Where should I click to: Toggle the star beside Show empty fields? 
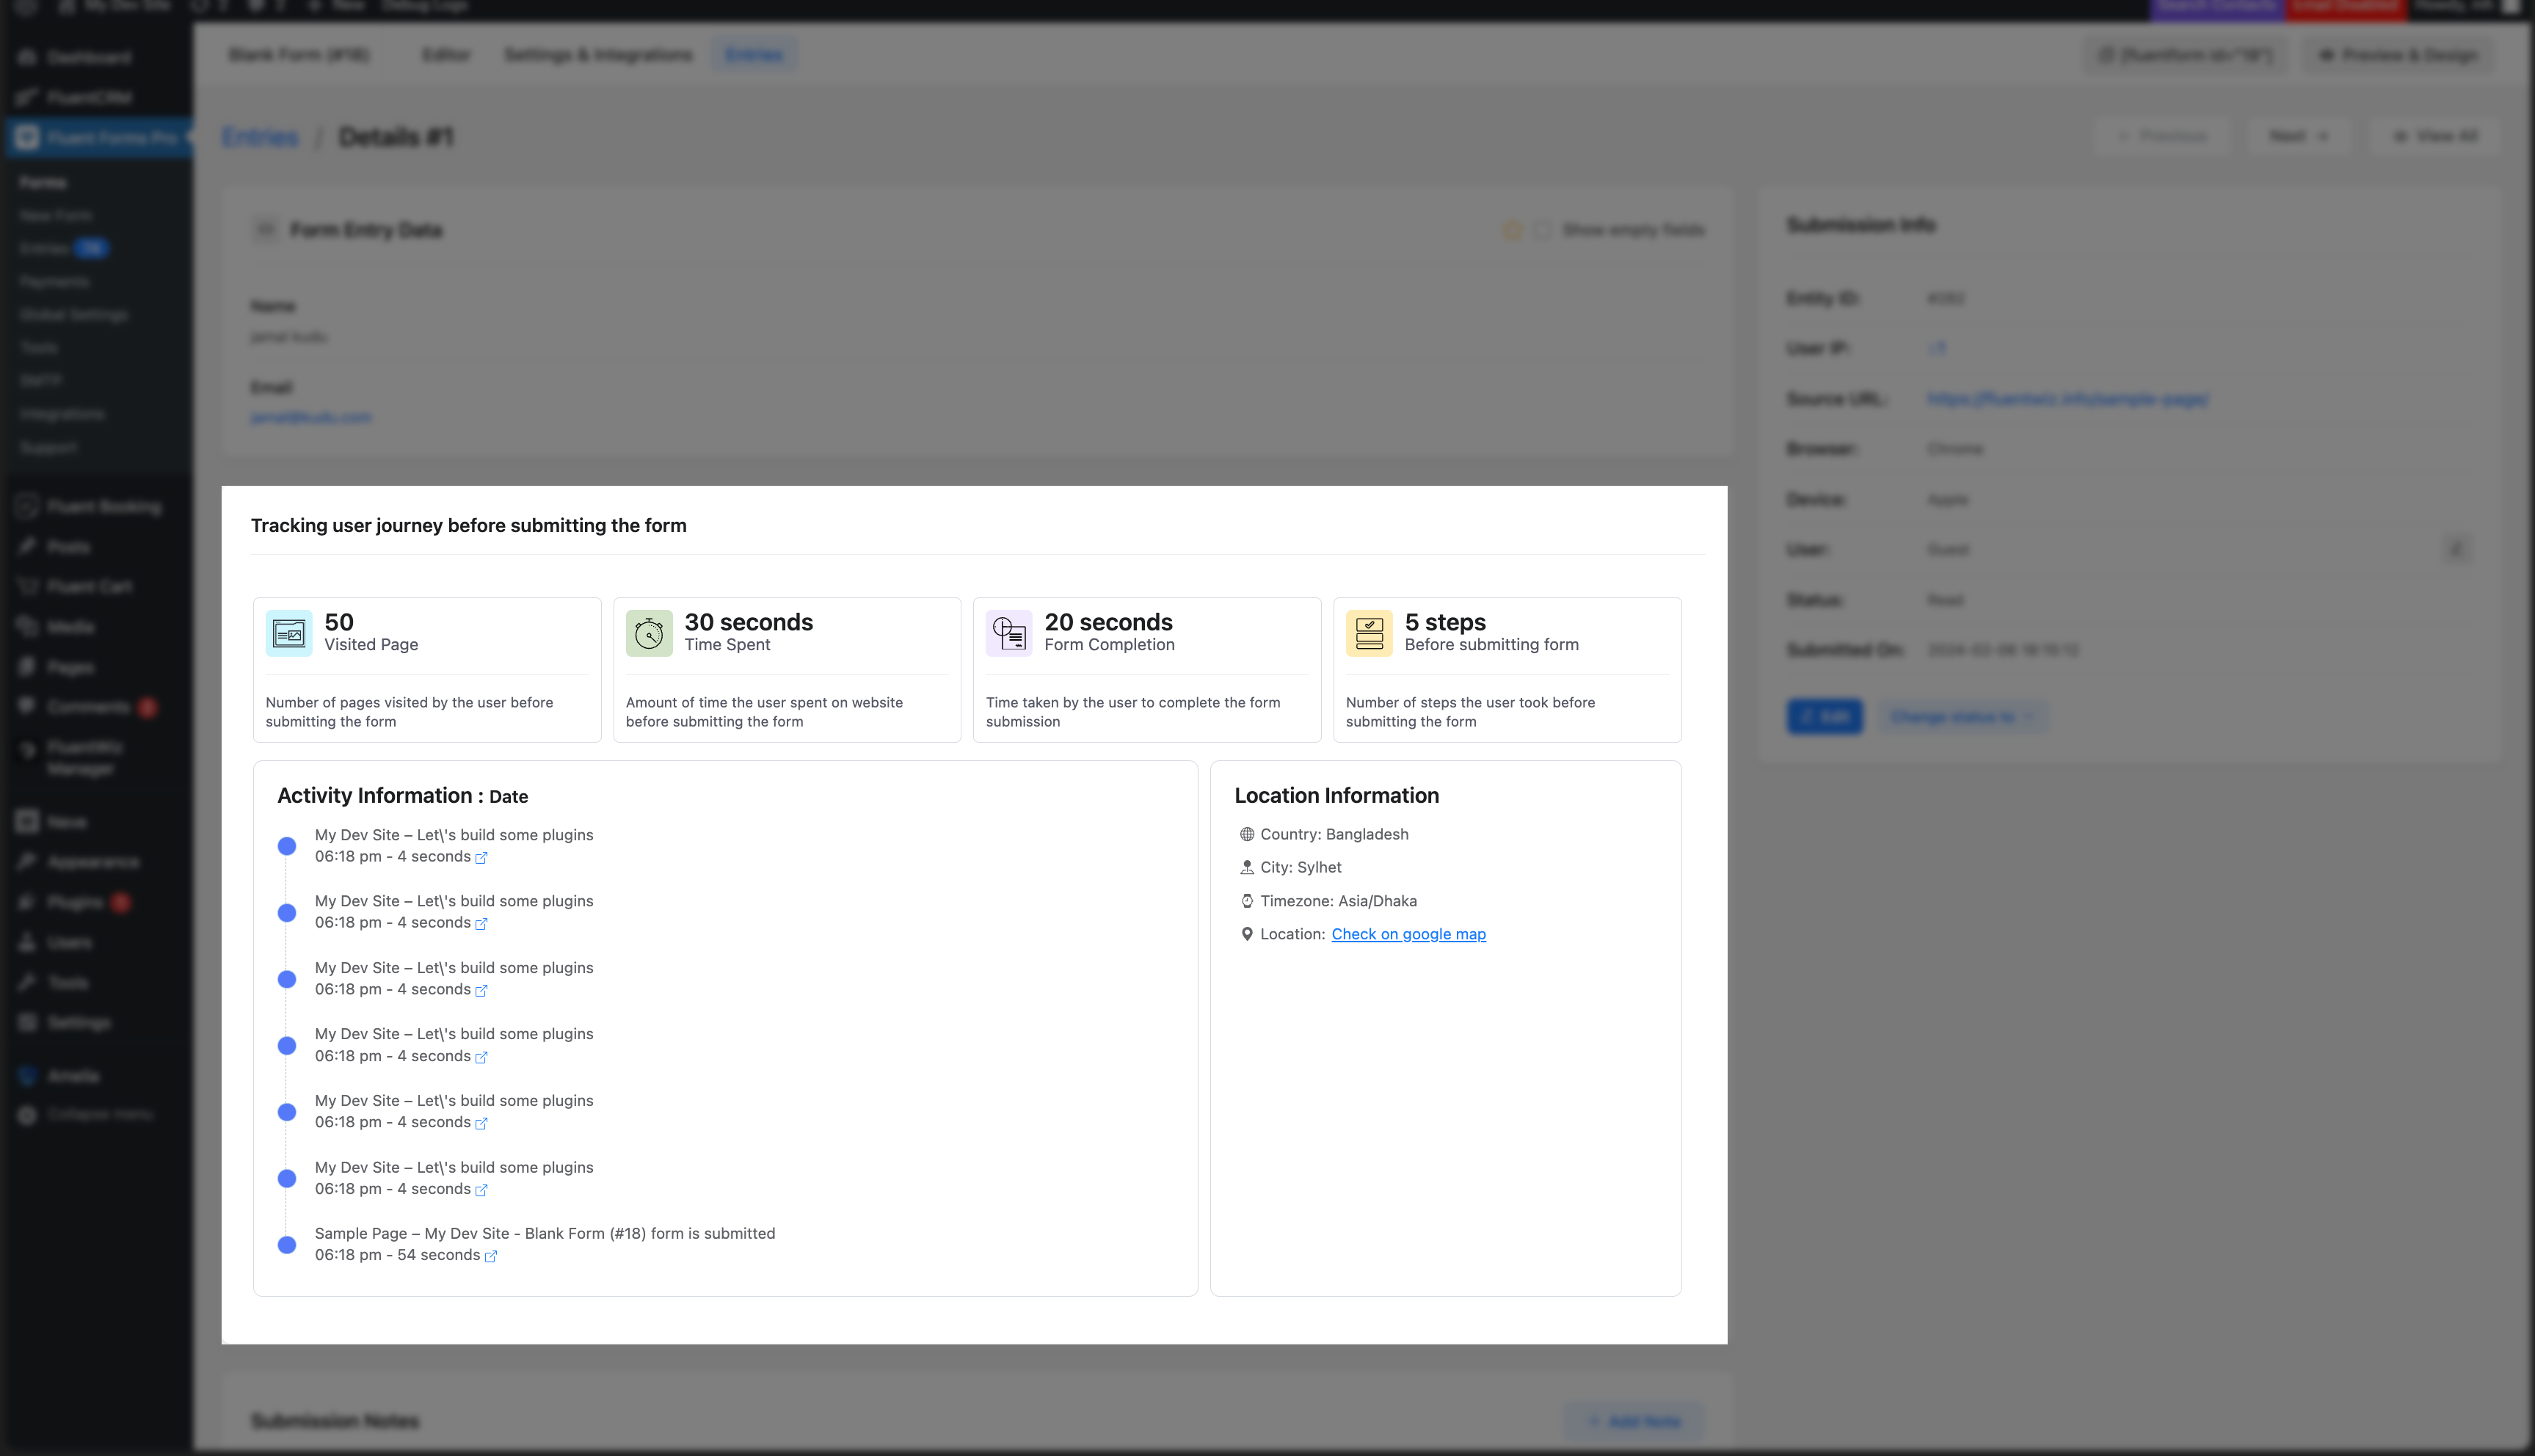point(1512,229)
